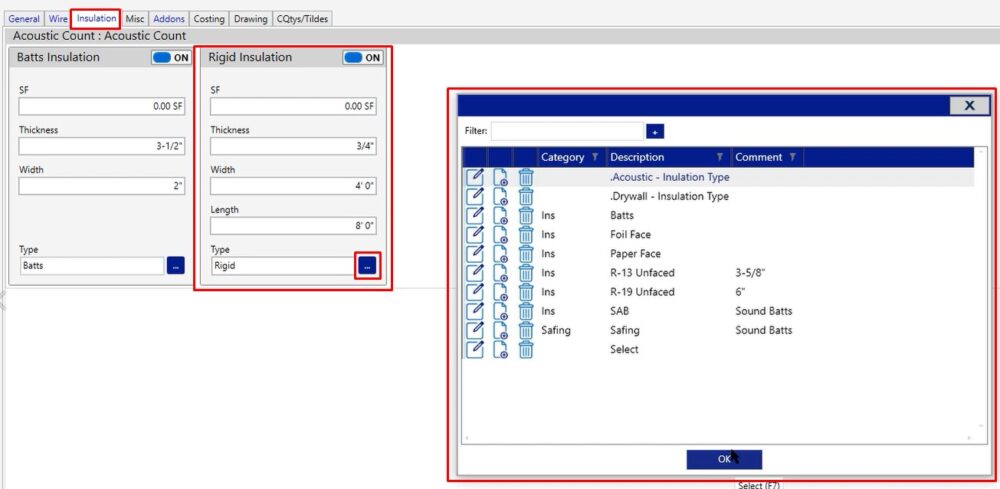Image resolution: width=1000 pixels, height=489 pixels.
Task: Open the Addons tab
Action: tap(169, 19)
